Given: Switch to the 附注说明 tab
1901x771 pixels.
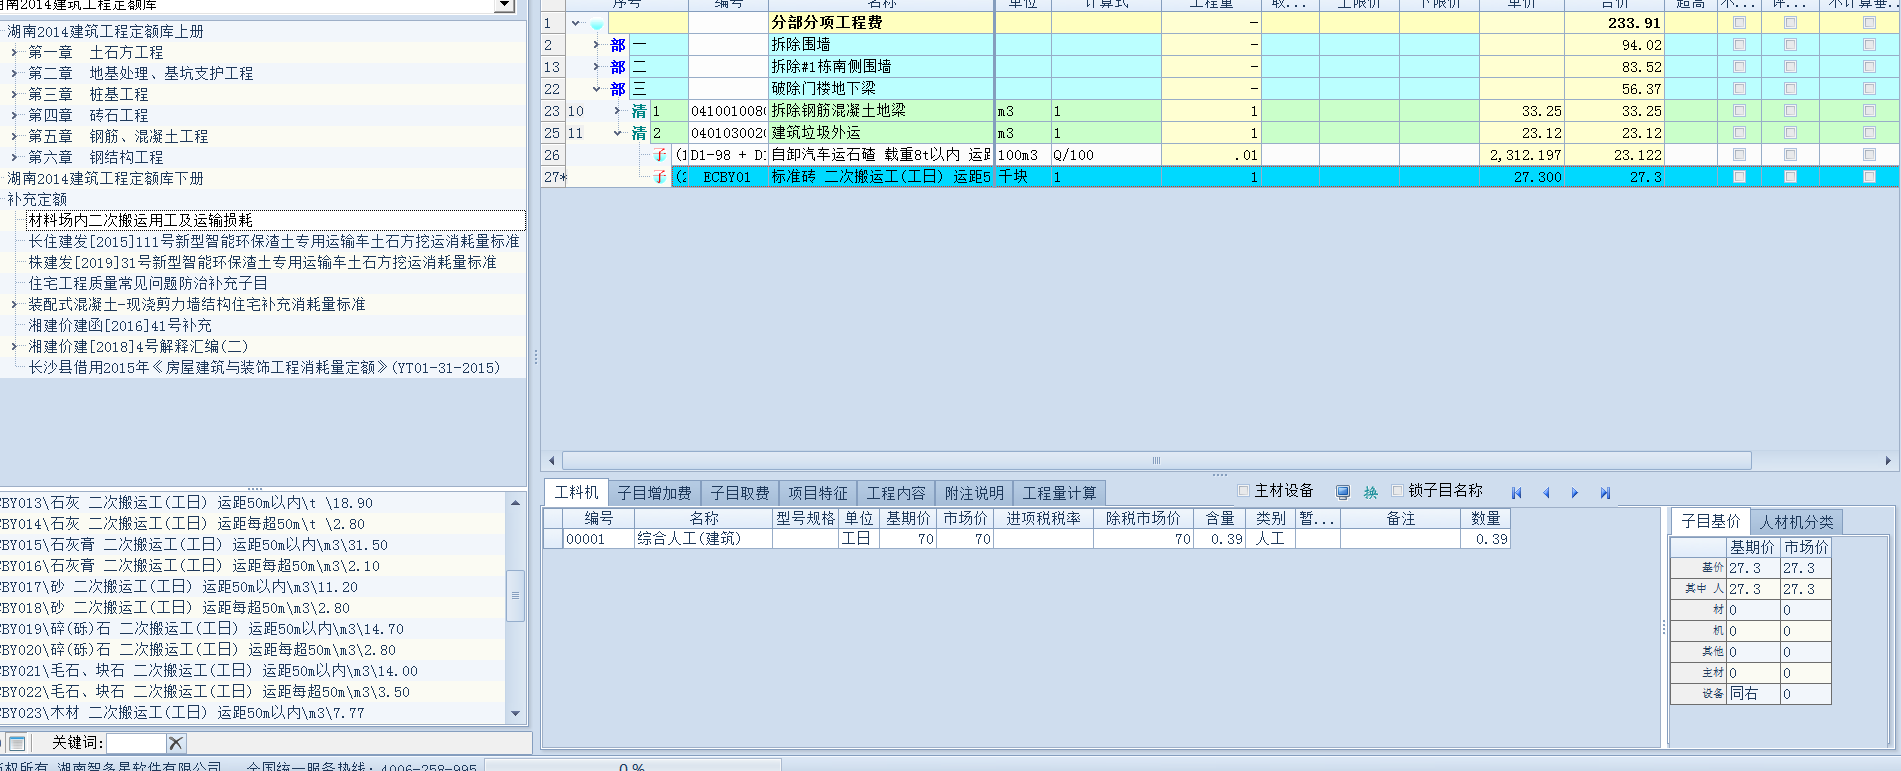Looking at the screenshot, I should point(974,493).
